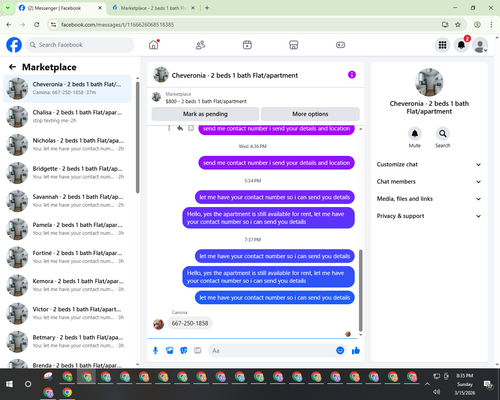This screenshot has width=500, height=400.
Task: Click Mark as pending button
Action: pos(205,114)
